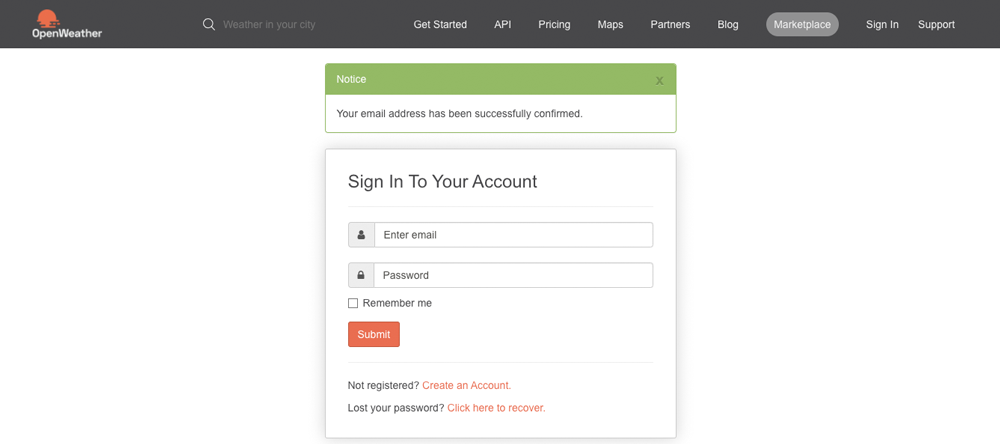The width and height of the screenshot is (1000, 444).
Task: Click the OpenWeather logo
Action: [67, 24]
